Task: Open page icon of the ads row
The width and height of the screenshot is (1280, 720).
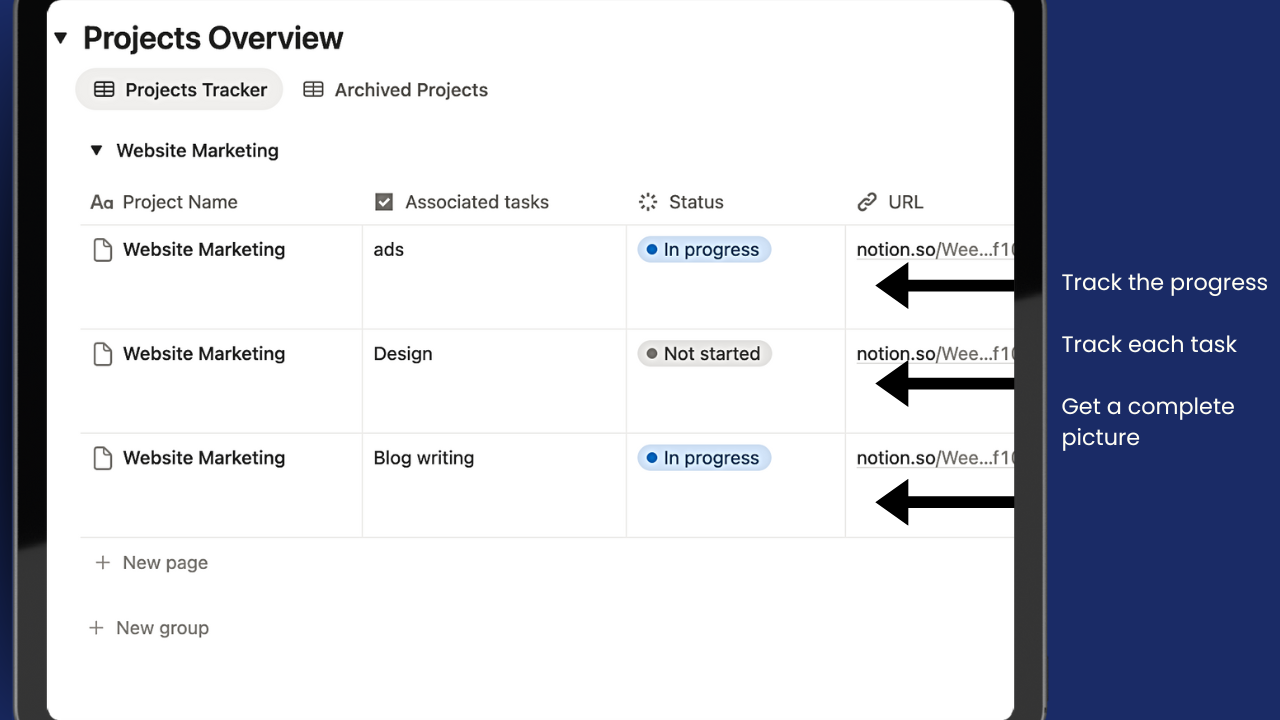Action: pos(102,250)
